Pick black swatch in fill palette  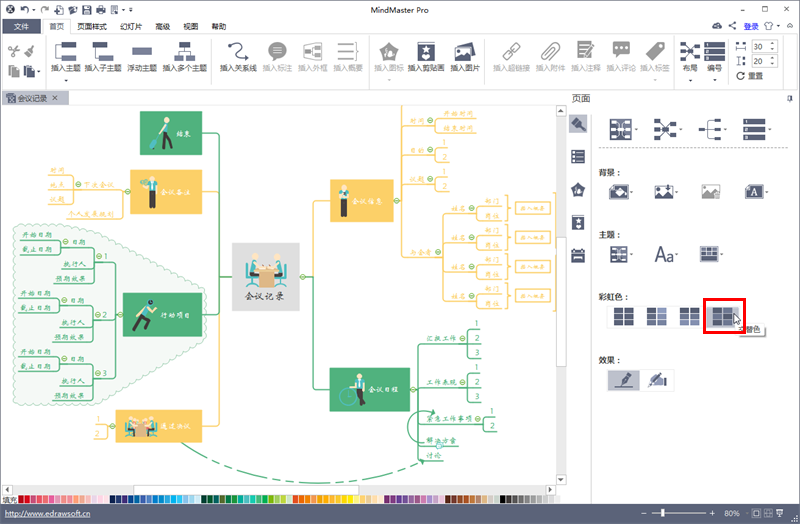pyautogui.click(x=503, y=499)
